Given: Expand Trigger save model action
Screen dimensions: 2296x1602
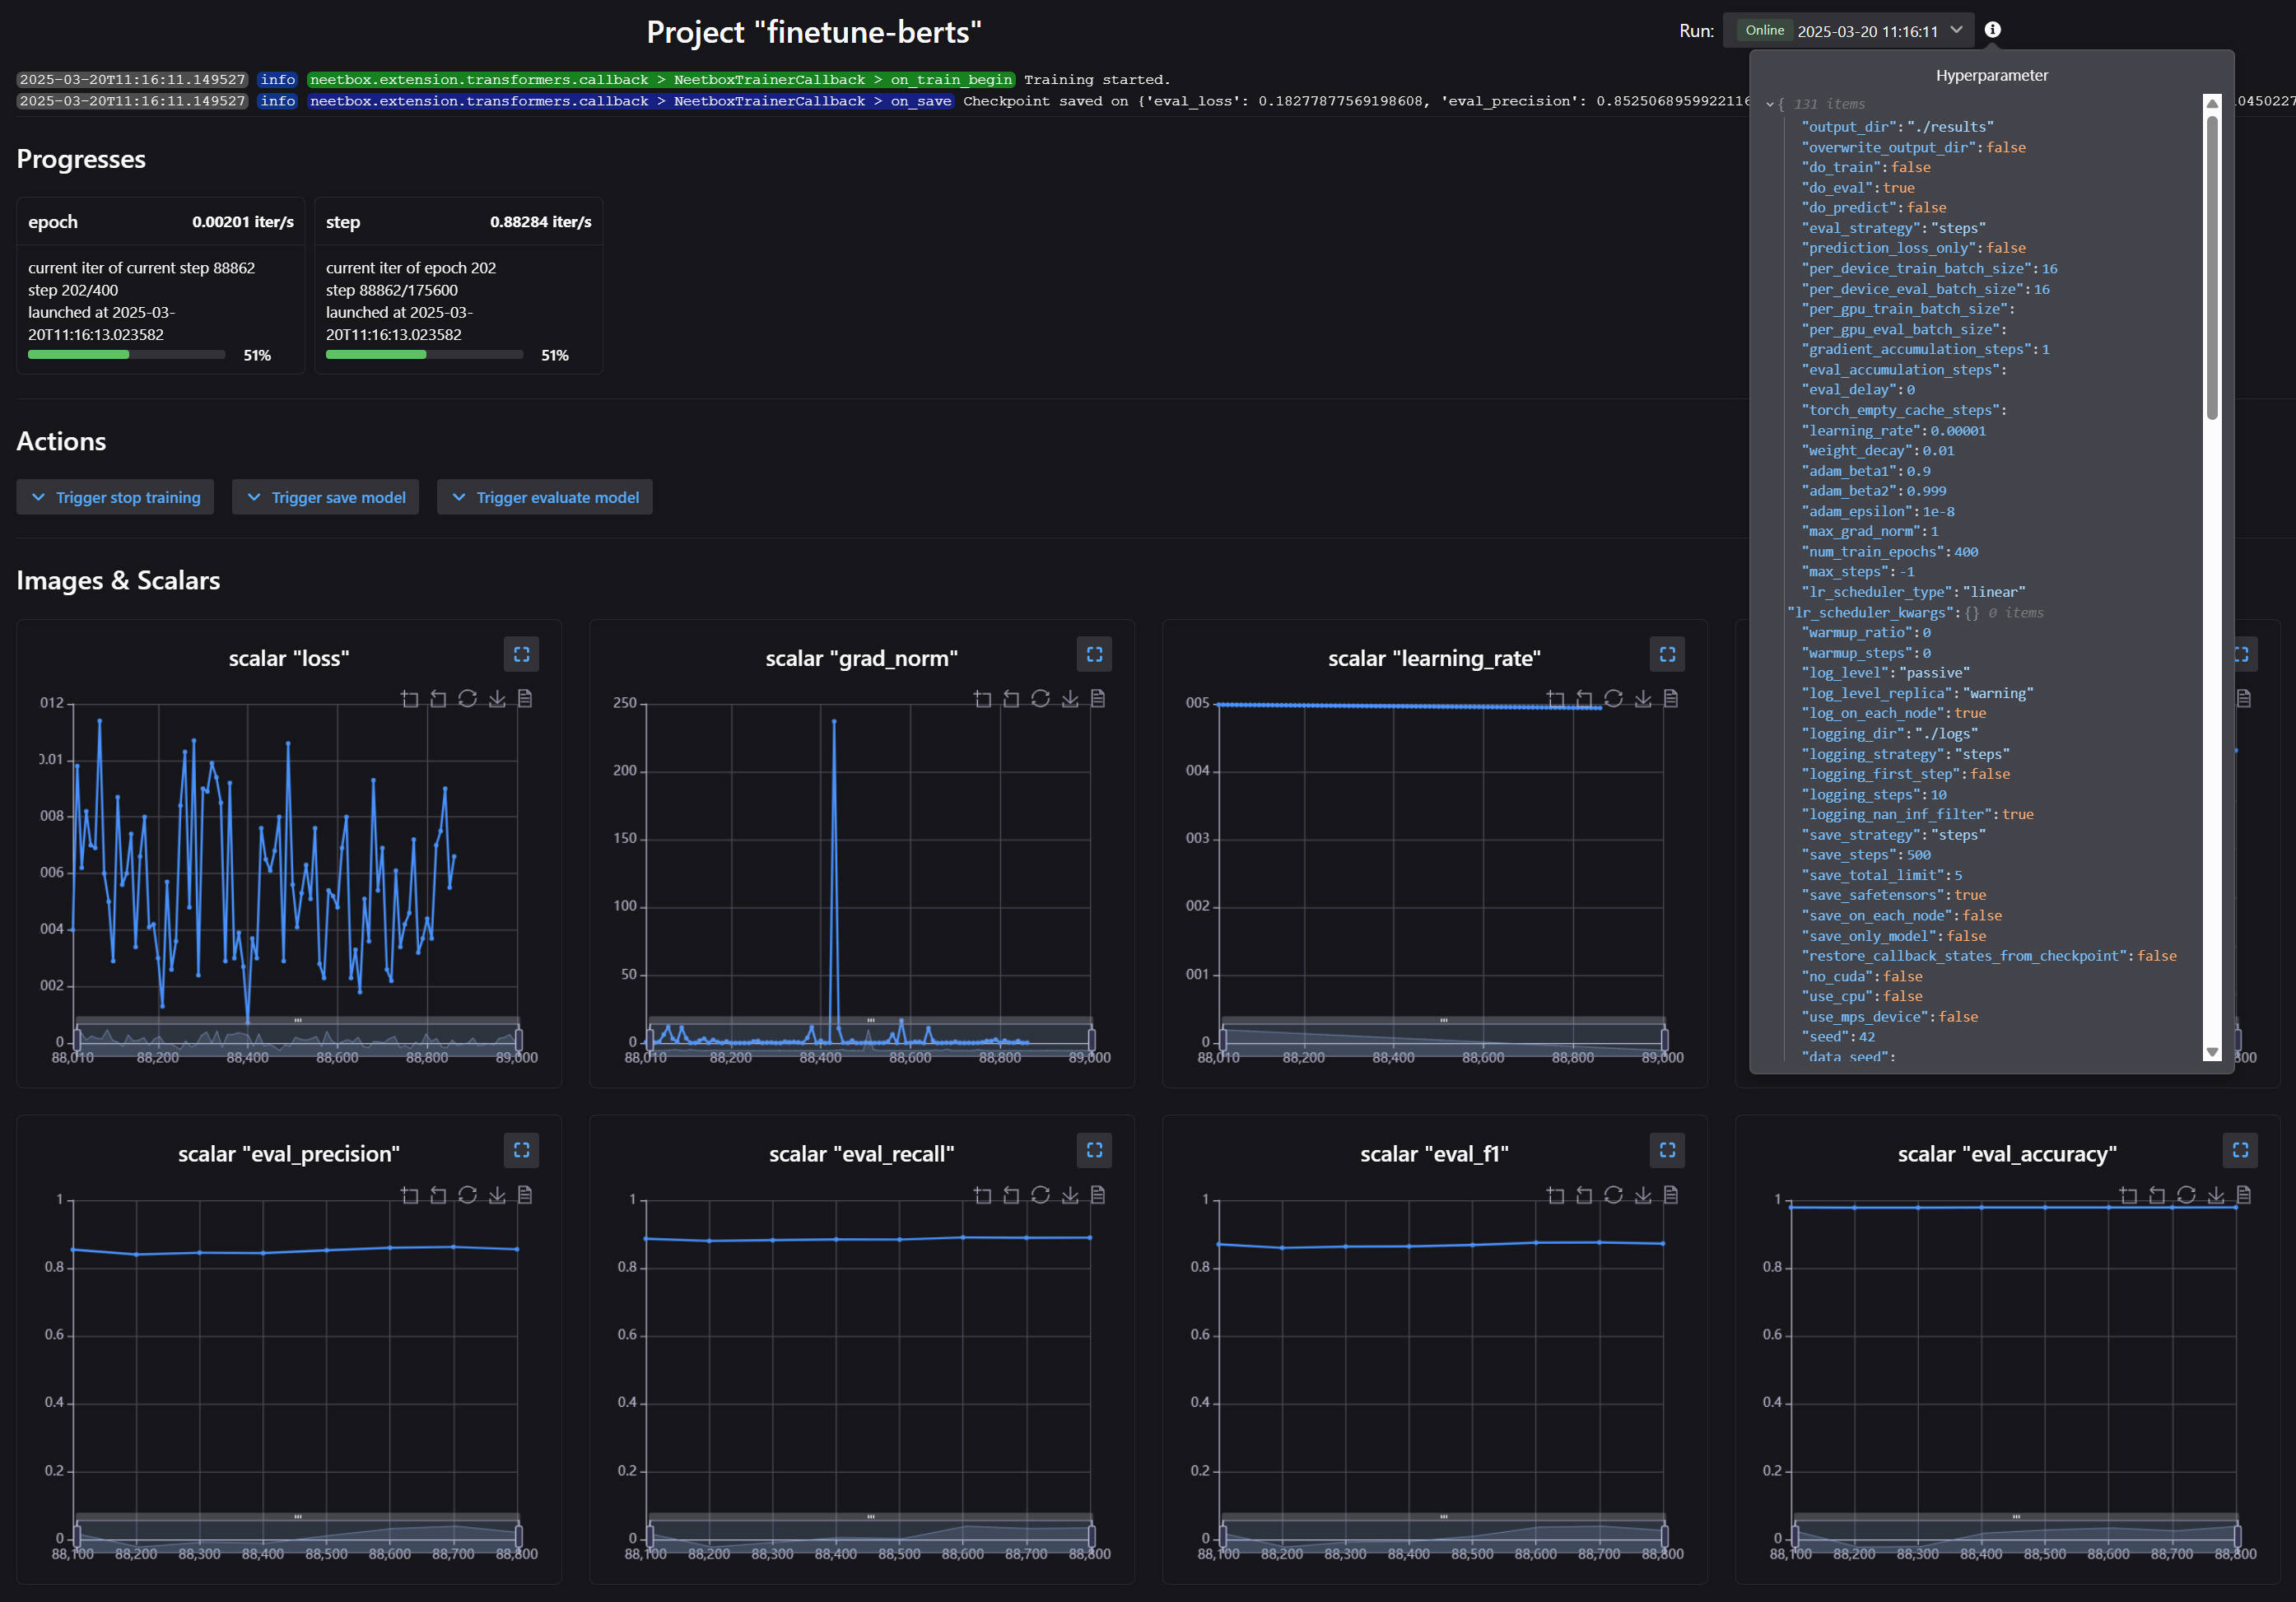Looking at the screenshot, I should 325,497.
